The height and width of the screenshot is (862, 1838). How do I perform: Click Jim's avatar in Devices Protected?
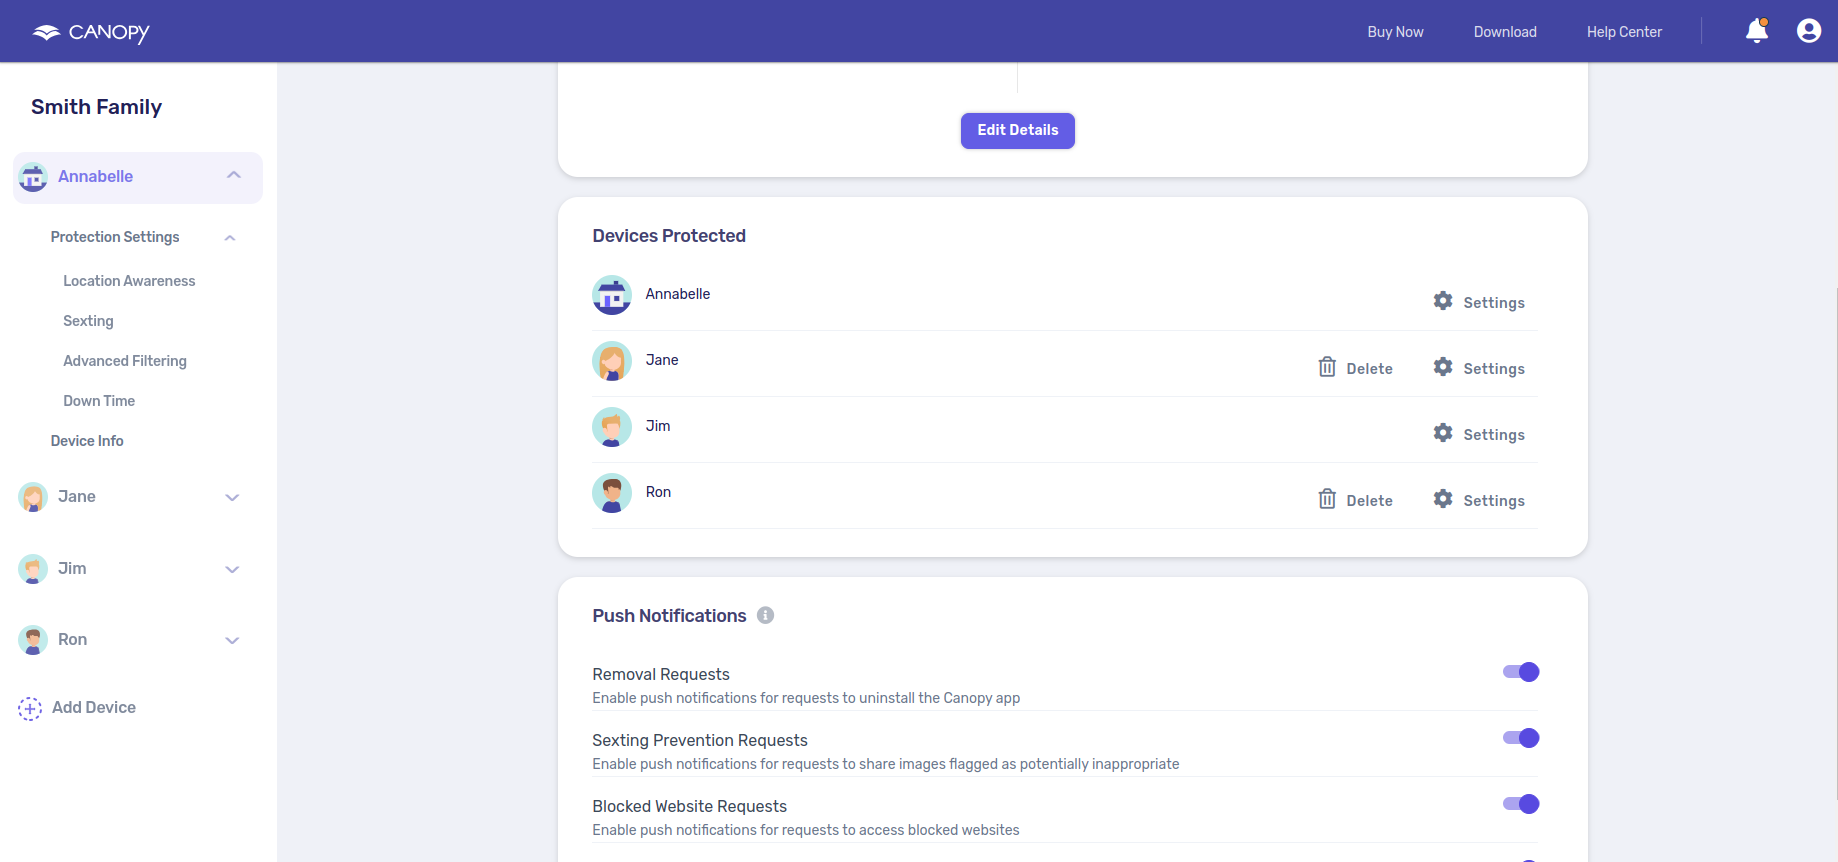click(x=612, y=427)
